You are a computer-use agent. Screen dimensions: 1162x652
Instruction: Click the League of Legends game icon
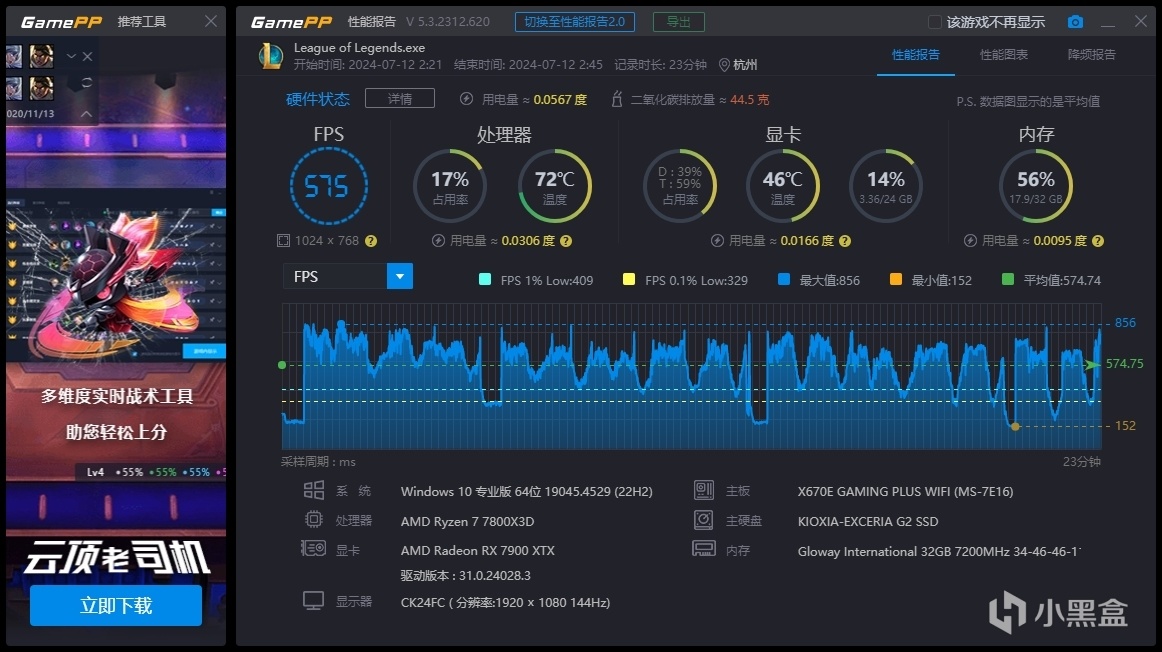[x=270, y=56]
